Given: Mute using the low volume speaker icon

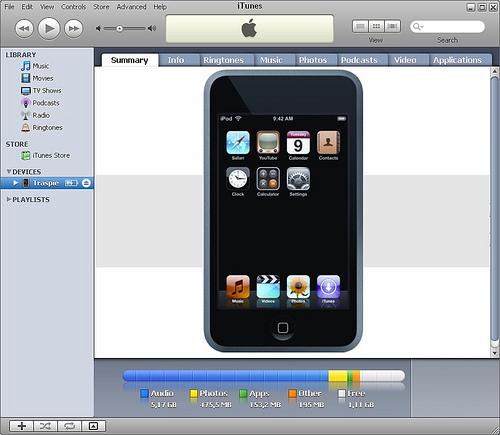Looking at the screenshot, I should click(99, 29).
